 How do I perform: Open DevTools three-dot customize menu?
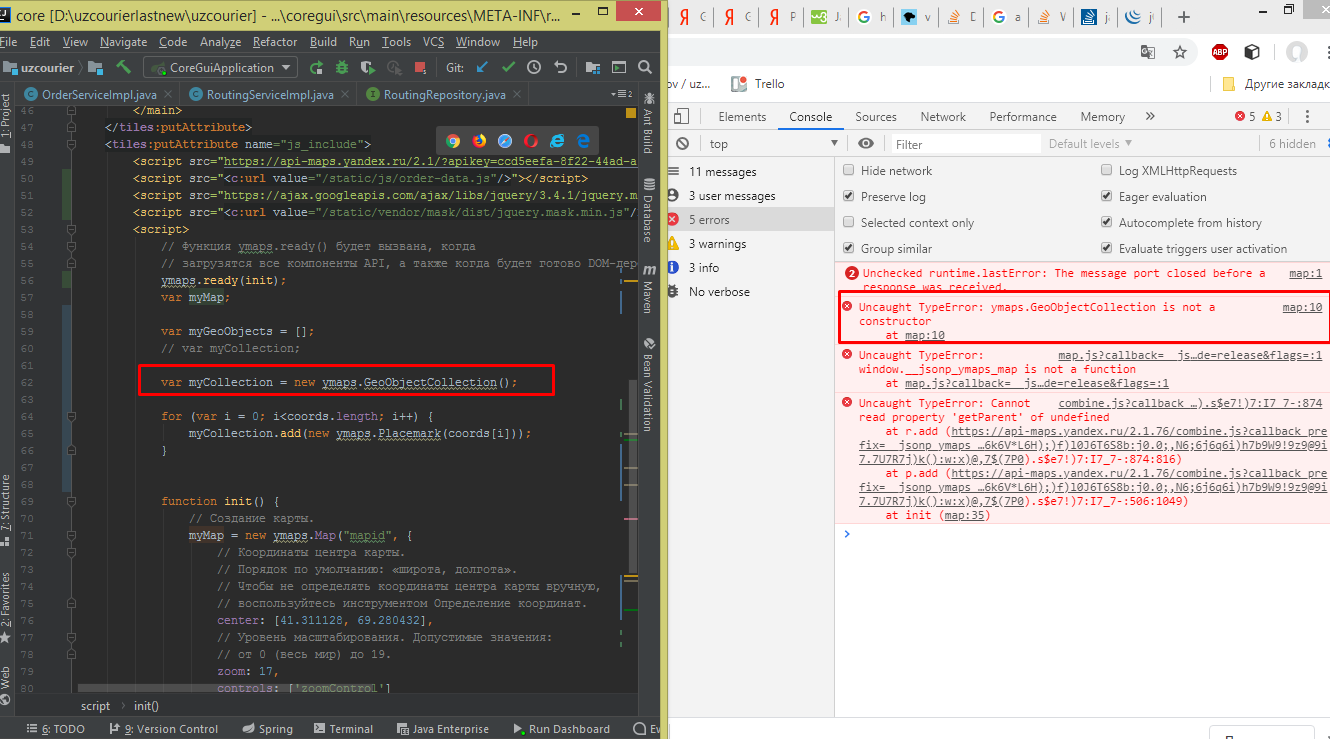pyautogui.click(x=1306, y=117)
